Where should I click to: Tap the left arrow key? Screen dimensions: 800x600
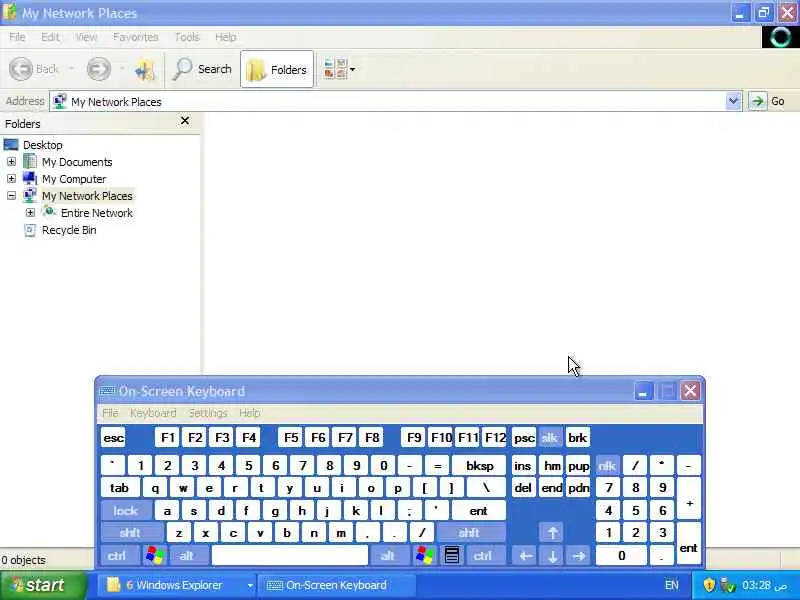(525, 556)
